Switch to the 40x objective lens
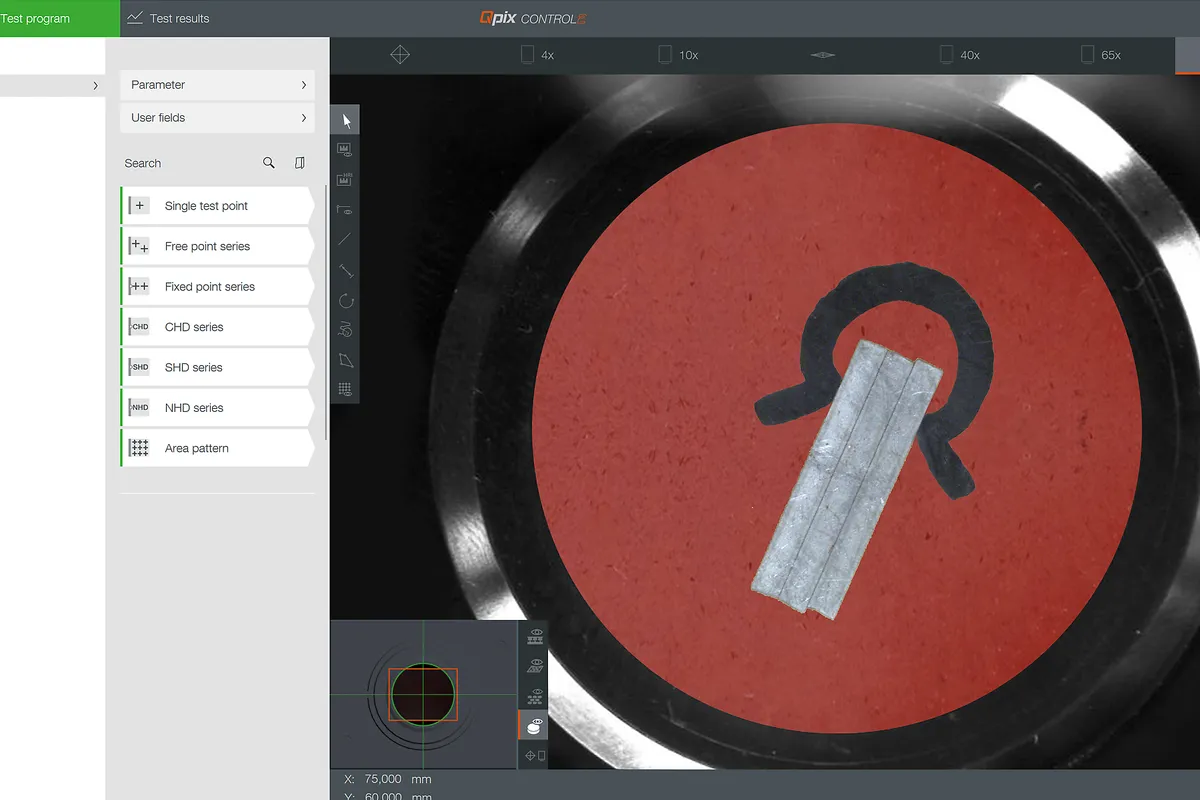Screen dimensions: 1200x800 959,55
